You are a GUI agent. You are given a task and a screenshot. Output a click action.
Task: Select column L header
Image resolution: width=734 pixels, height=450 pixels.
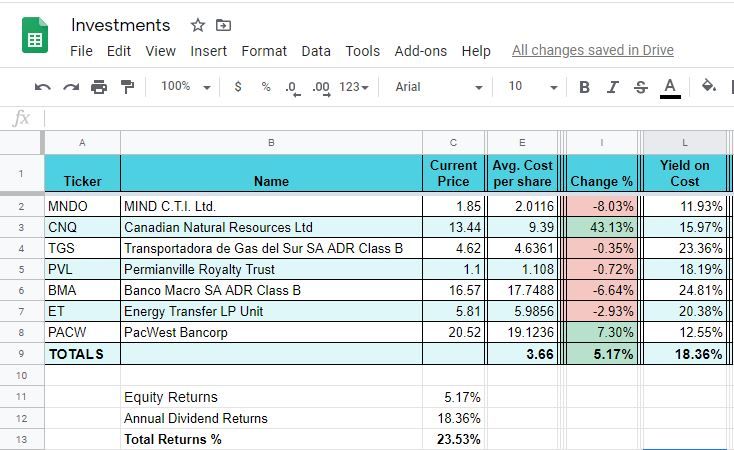tap(685, 143)
